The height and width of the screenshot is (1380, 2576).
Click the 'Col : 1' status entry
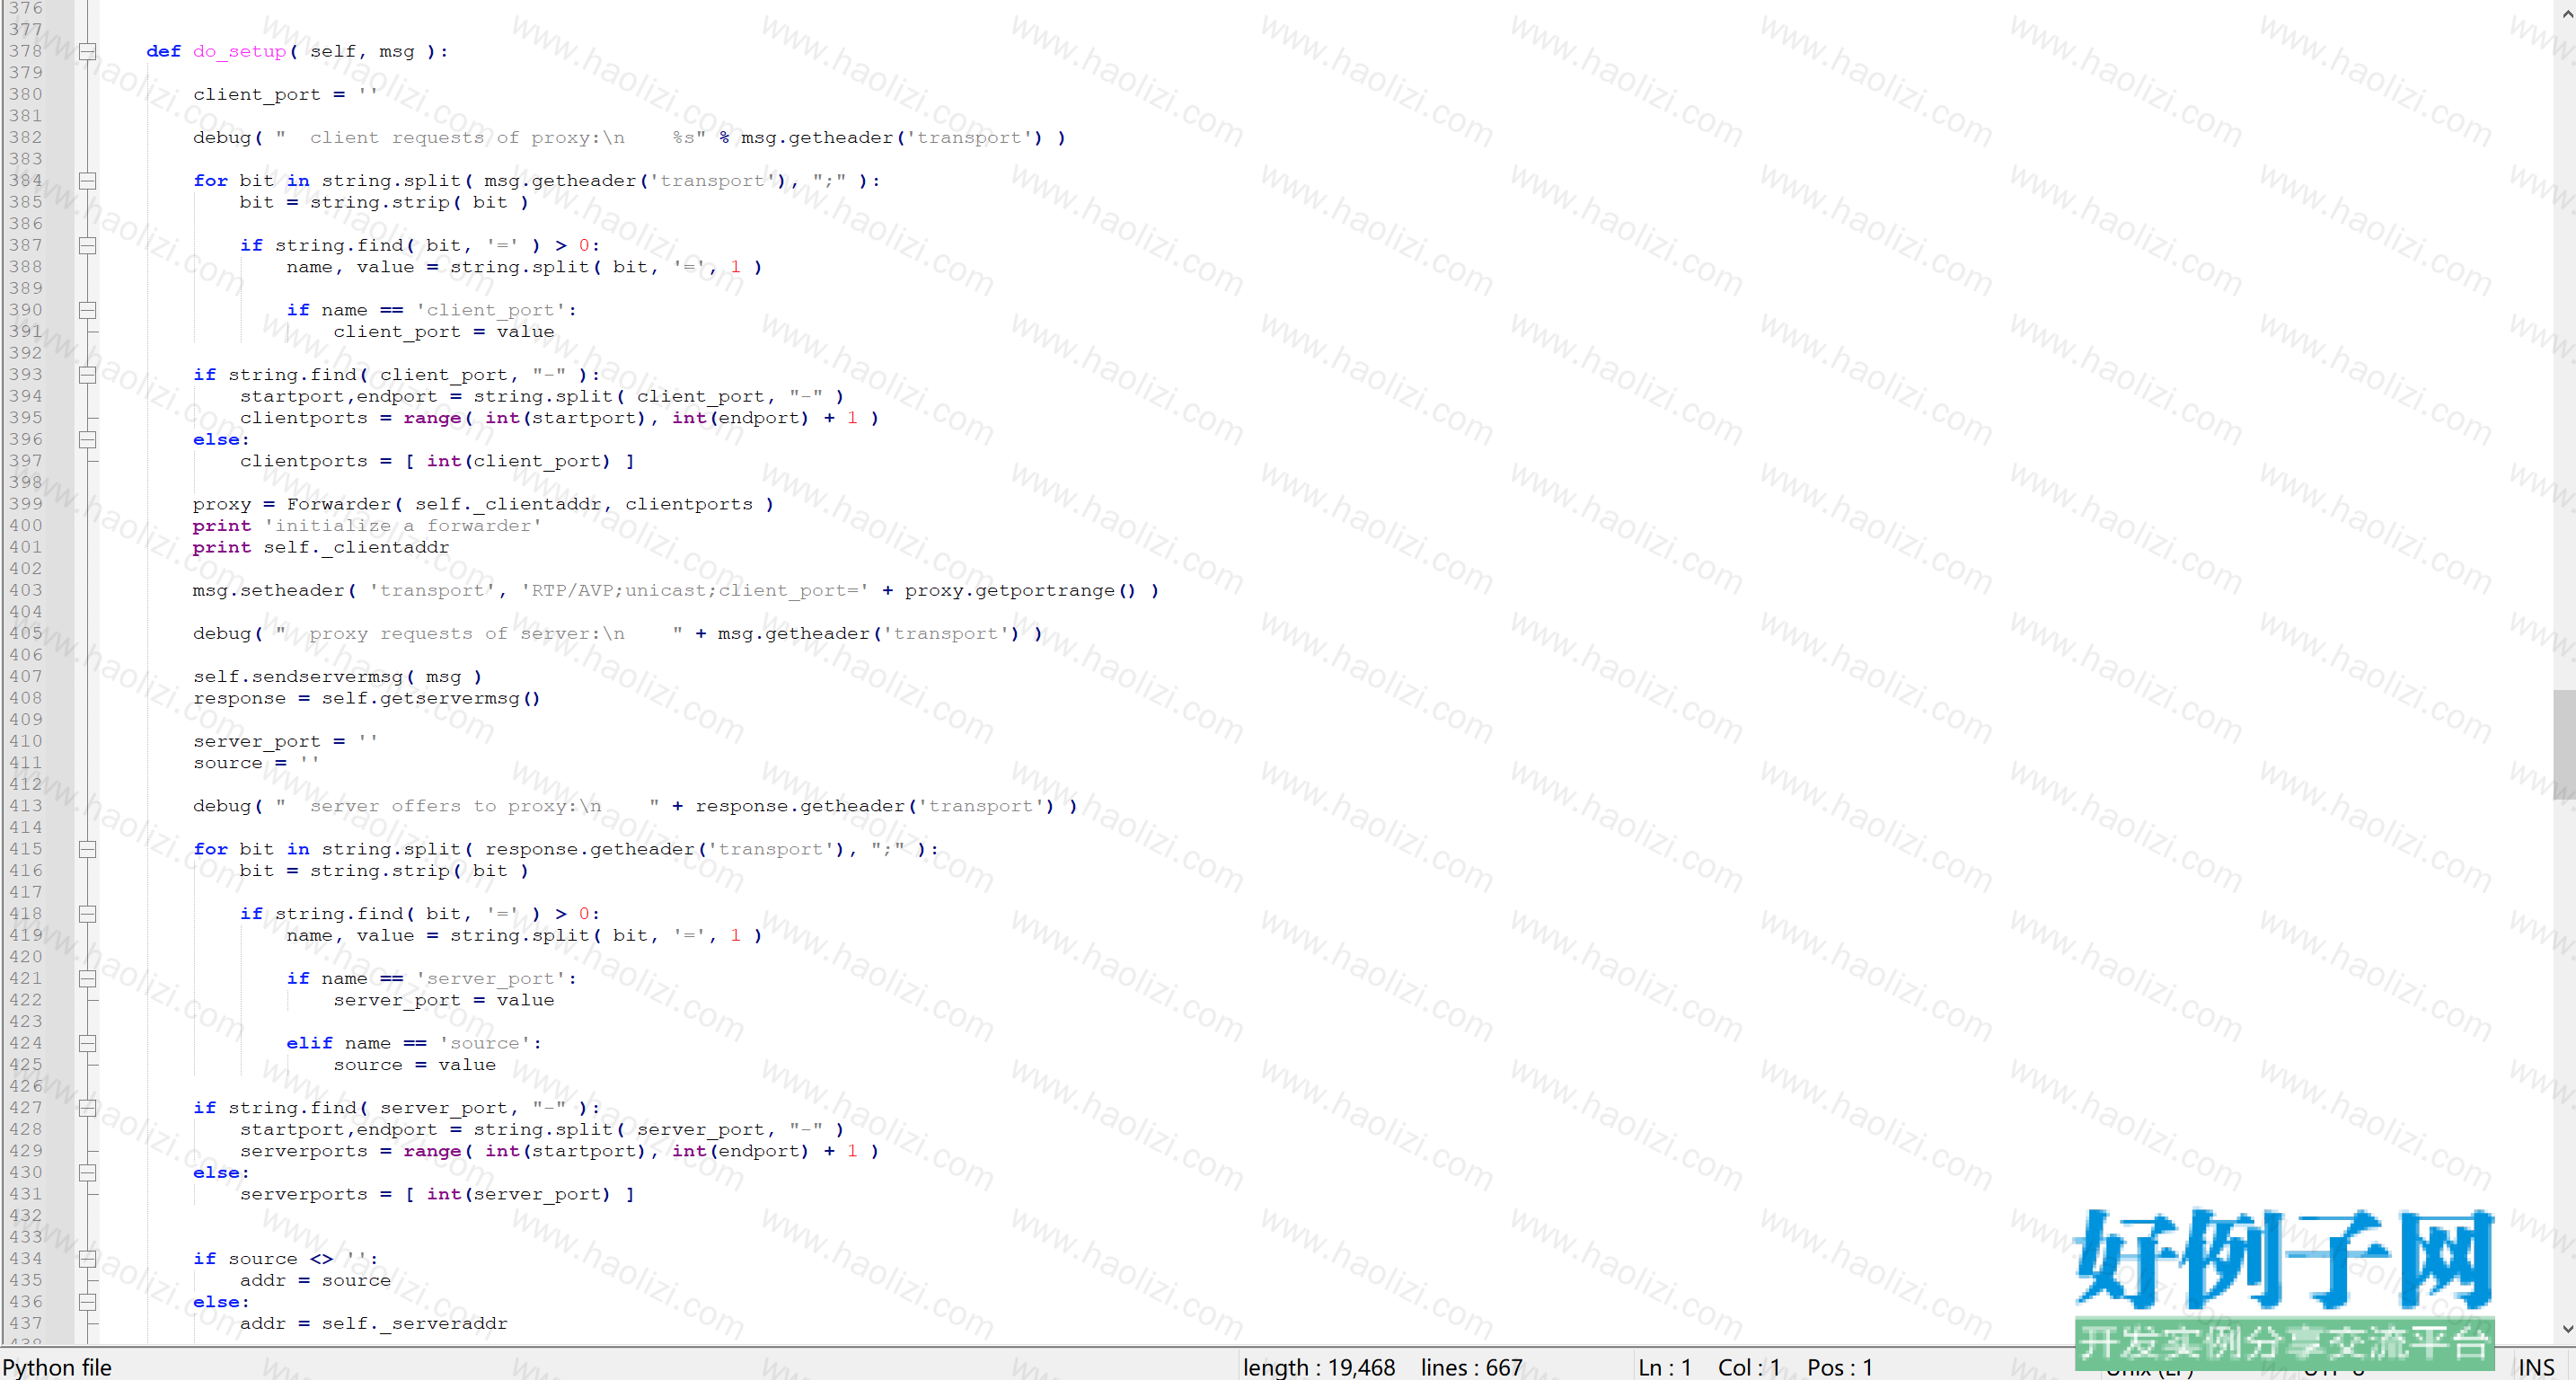(x=1749, y=1367)
